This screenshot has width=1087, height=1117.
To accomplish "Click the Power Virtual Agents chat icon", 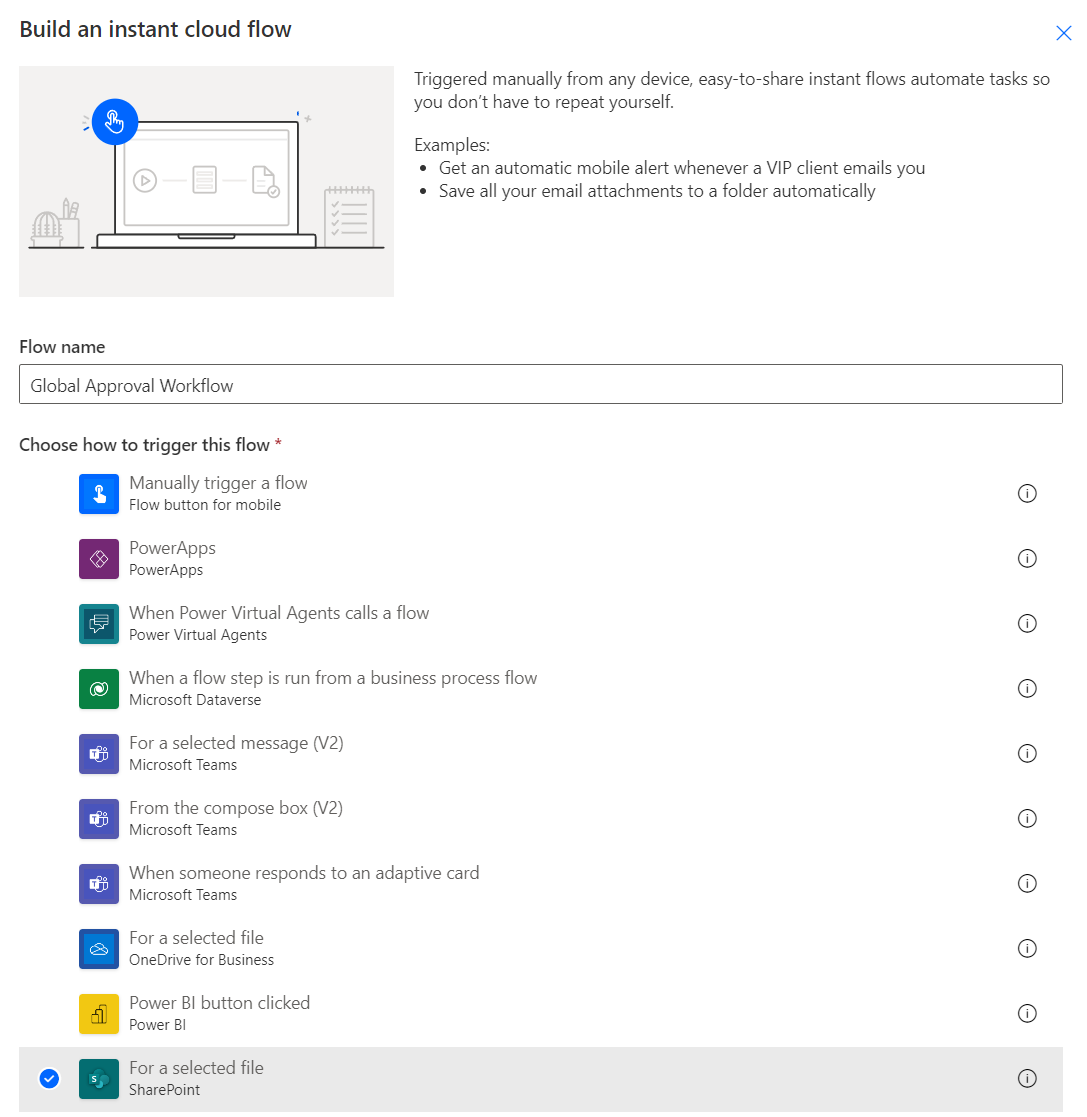I will 99,623.
